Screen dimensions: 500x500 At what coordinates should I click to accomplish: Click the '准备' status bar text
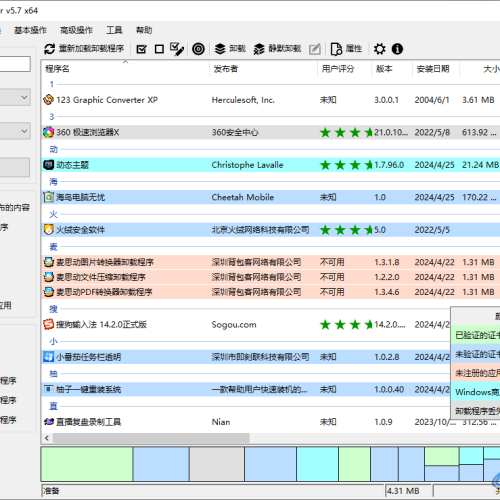(51, 491)
